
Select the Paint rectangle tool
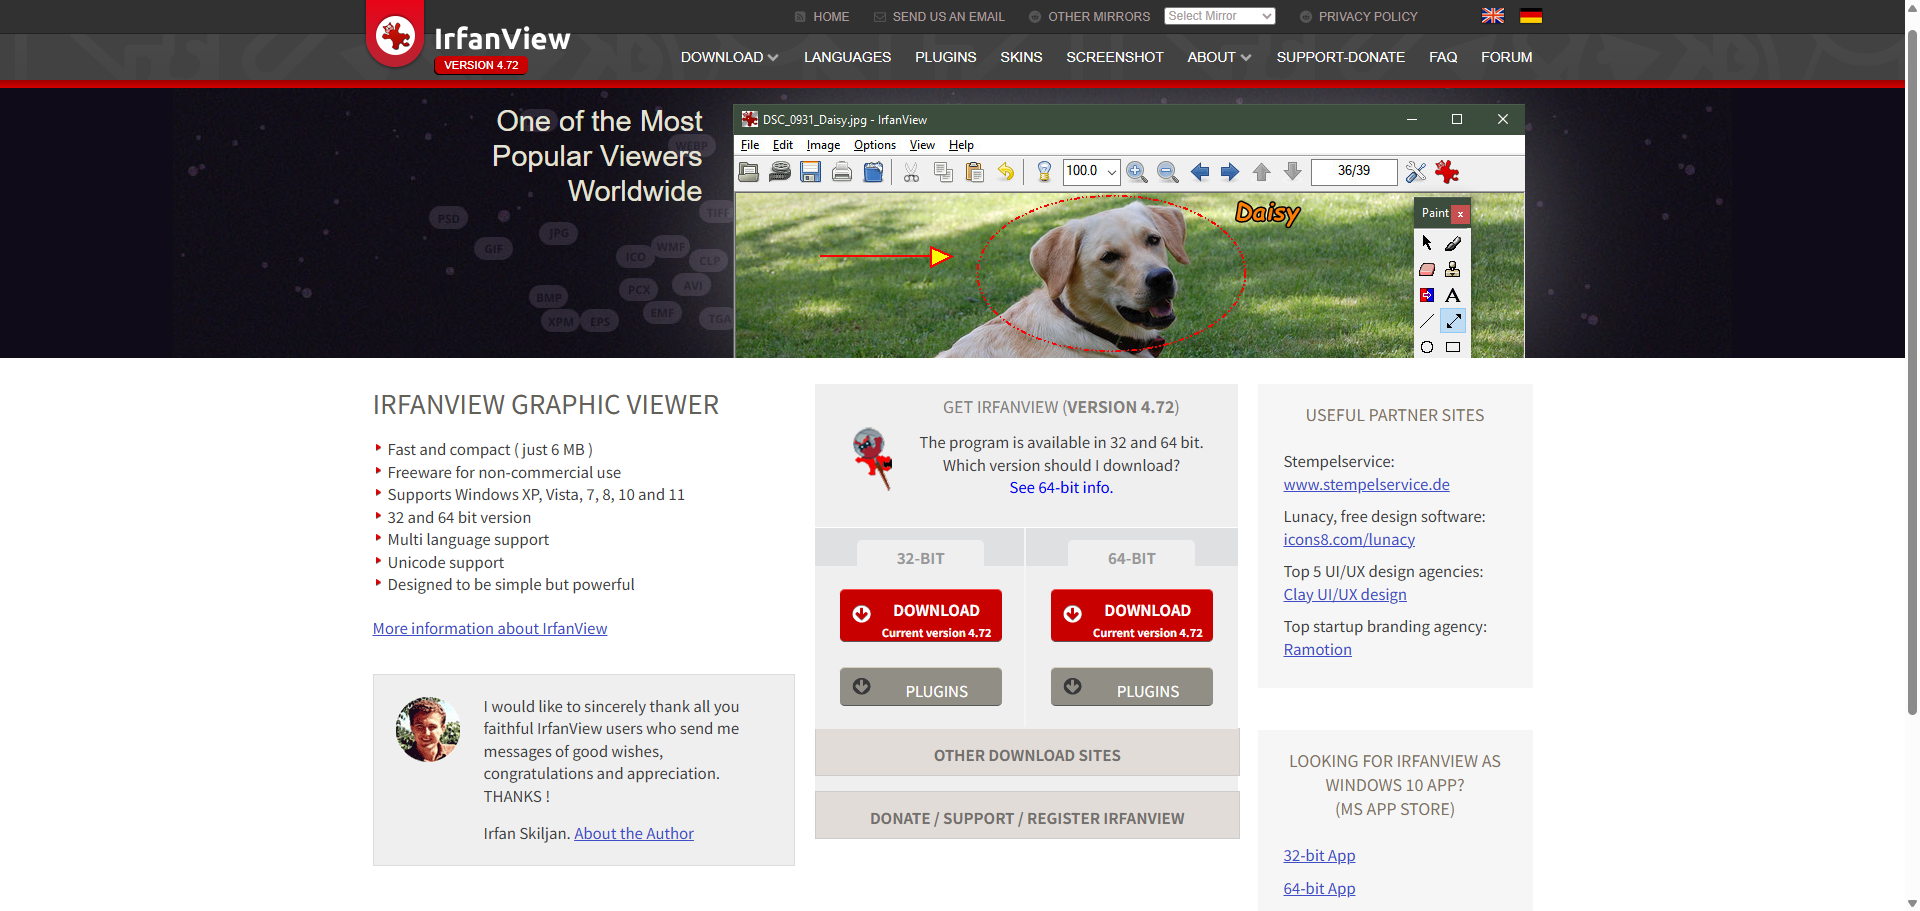click(1453, 347)
